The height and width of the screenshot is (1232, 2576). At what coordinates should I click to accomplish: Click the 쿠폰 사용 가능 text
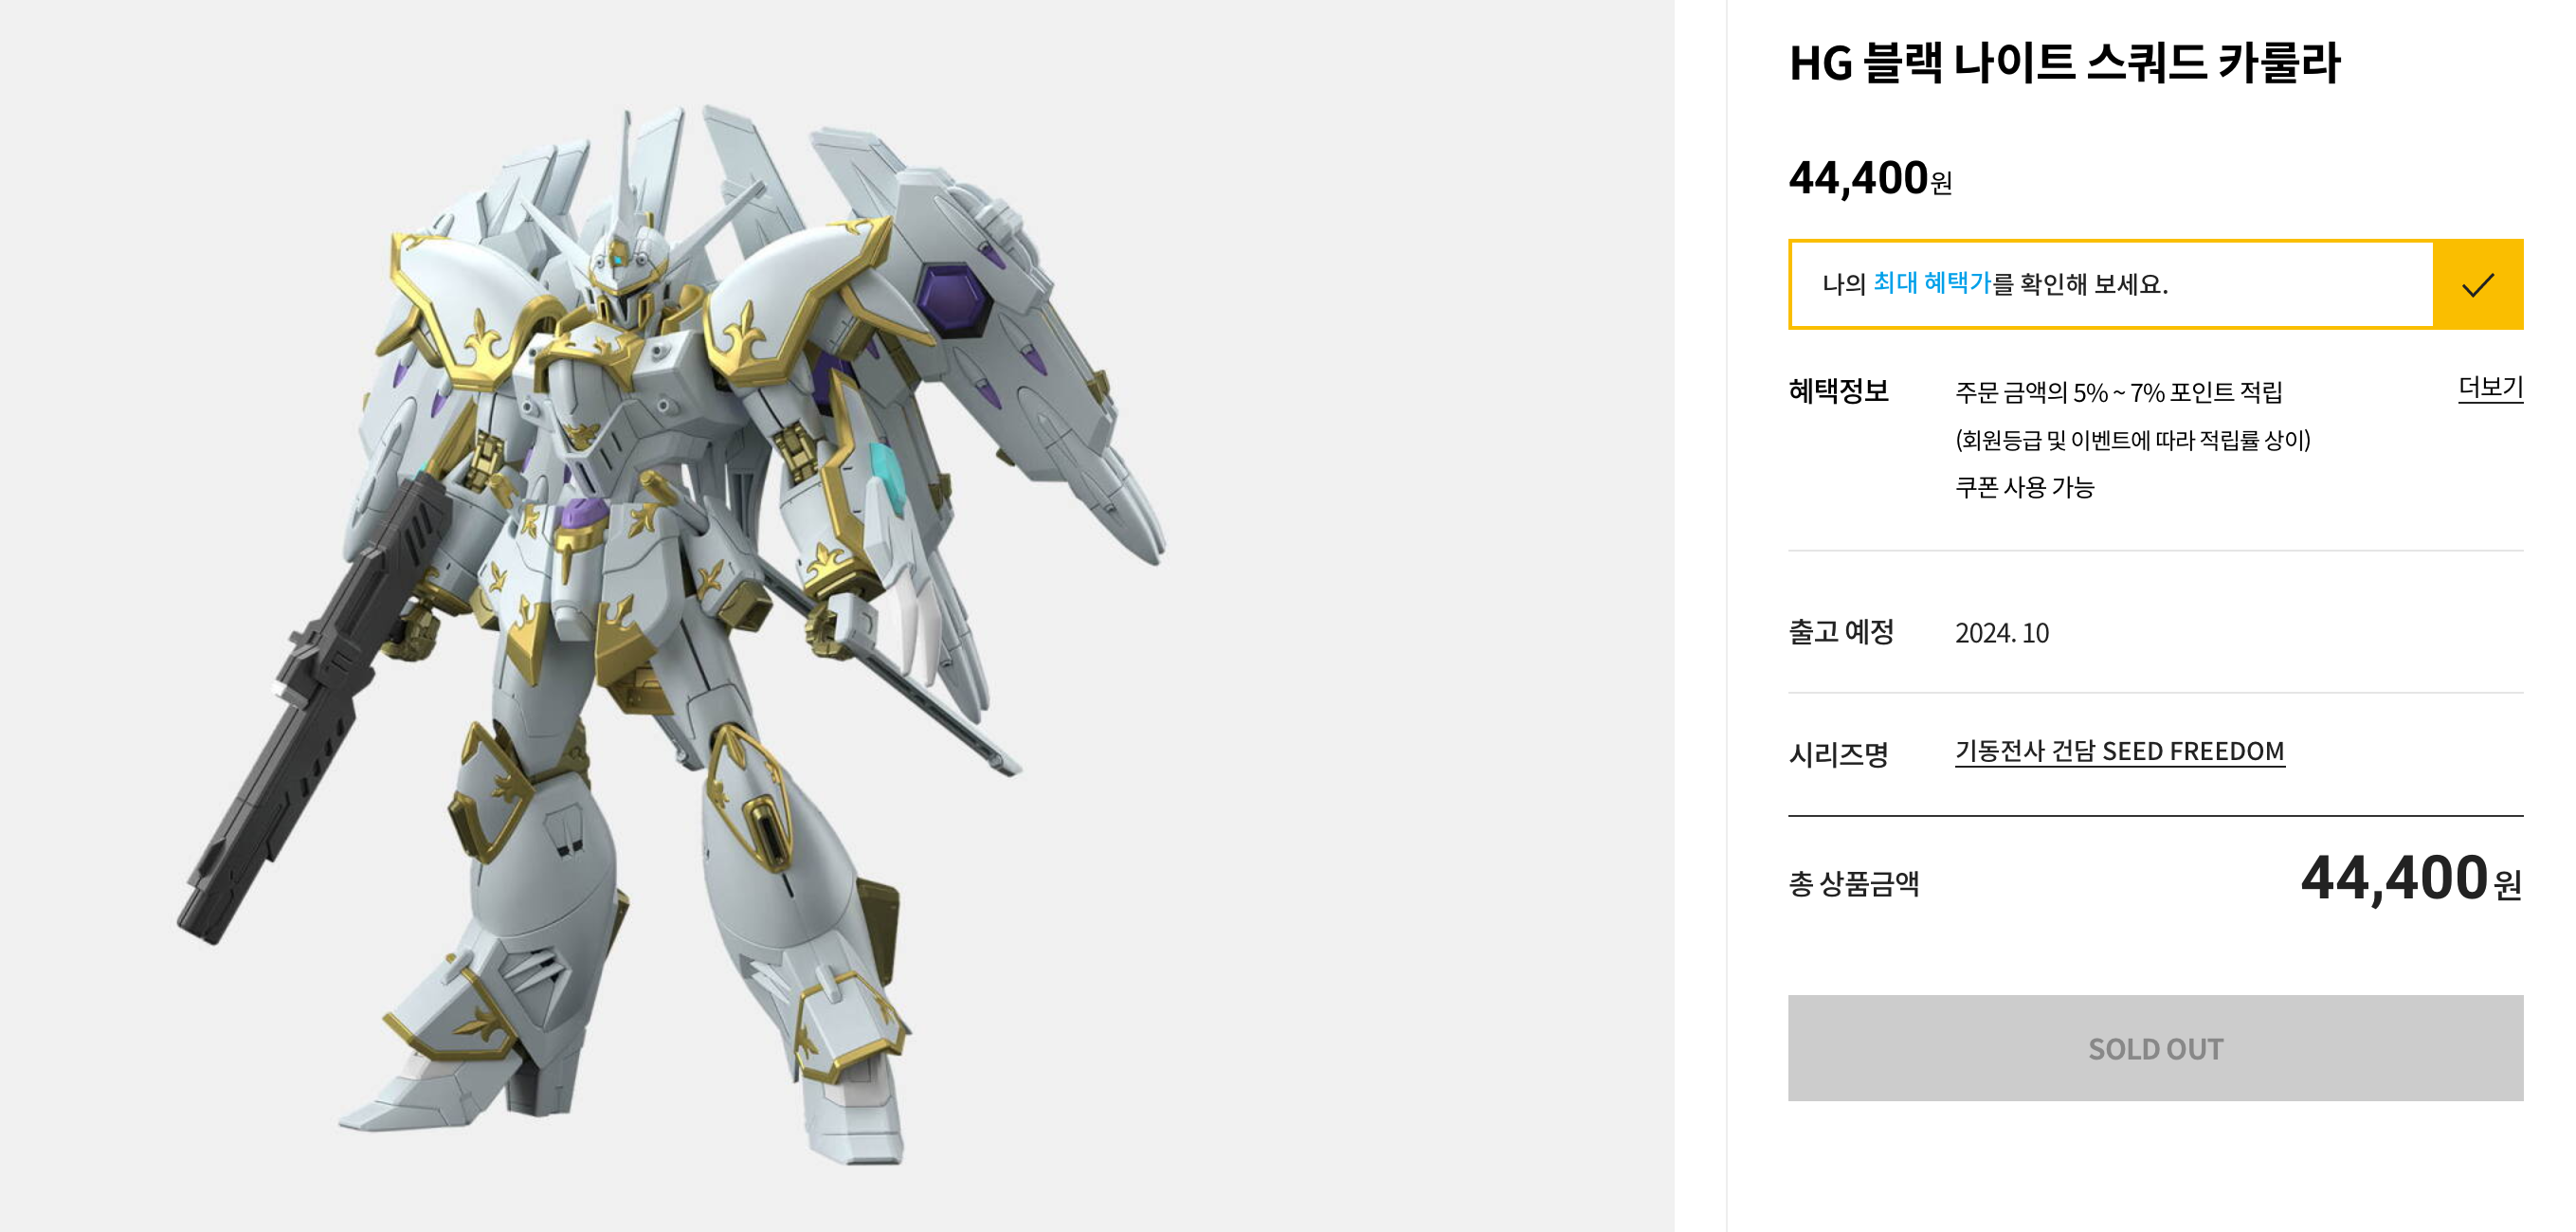2024,487
